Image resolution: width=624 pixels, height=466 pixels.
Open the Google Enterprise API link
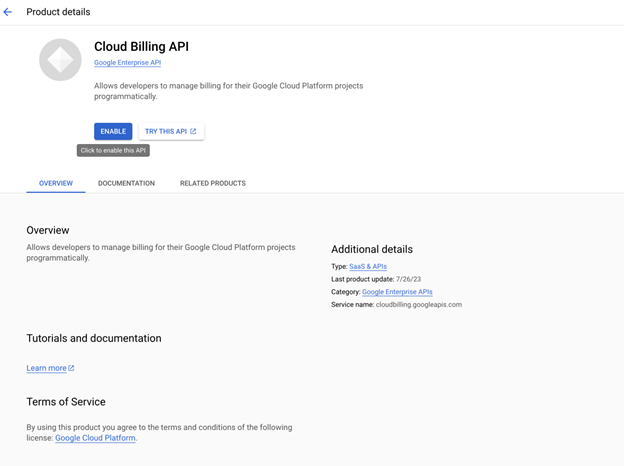[127, 62]
